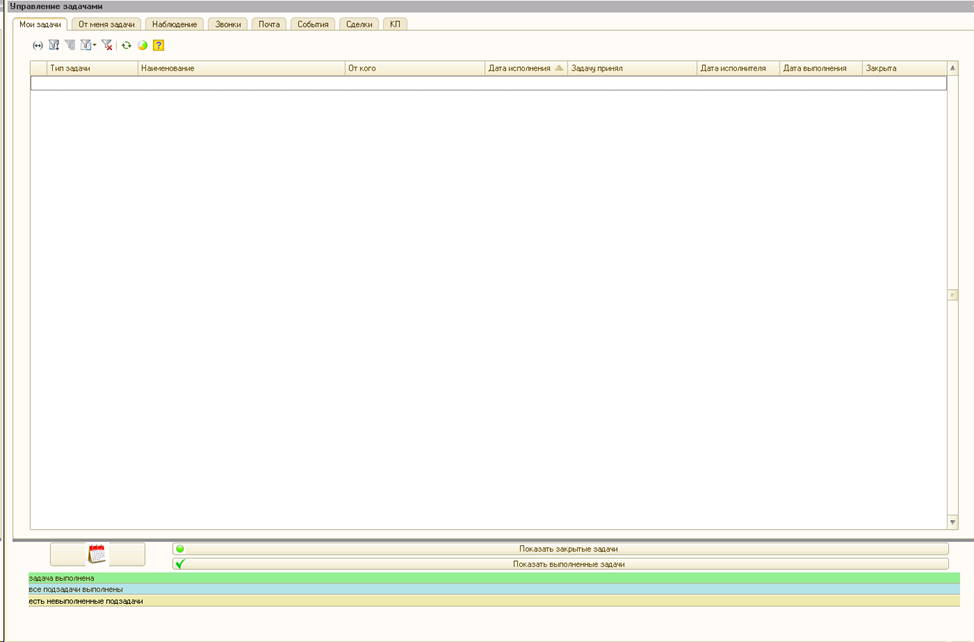Select the empty first row in table
Viewport: 974px width, 642px height.
[x=488, y=83]
